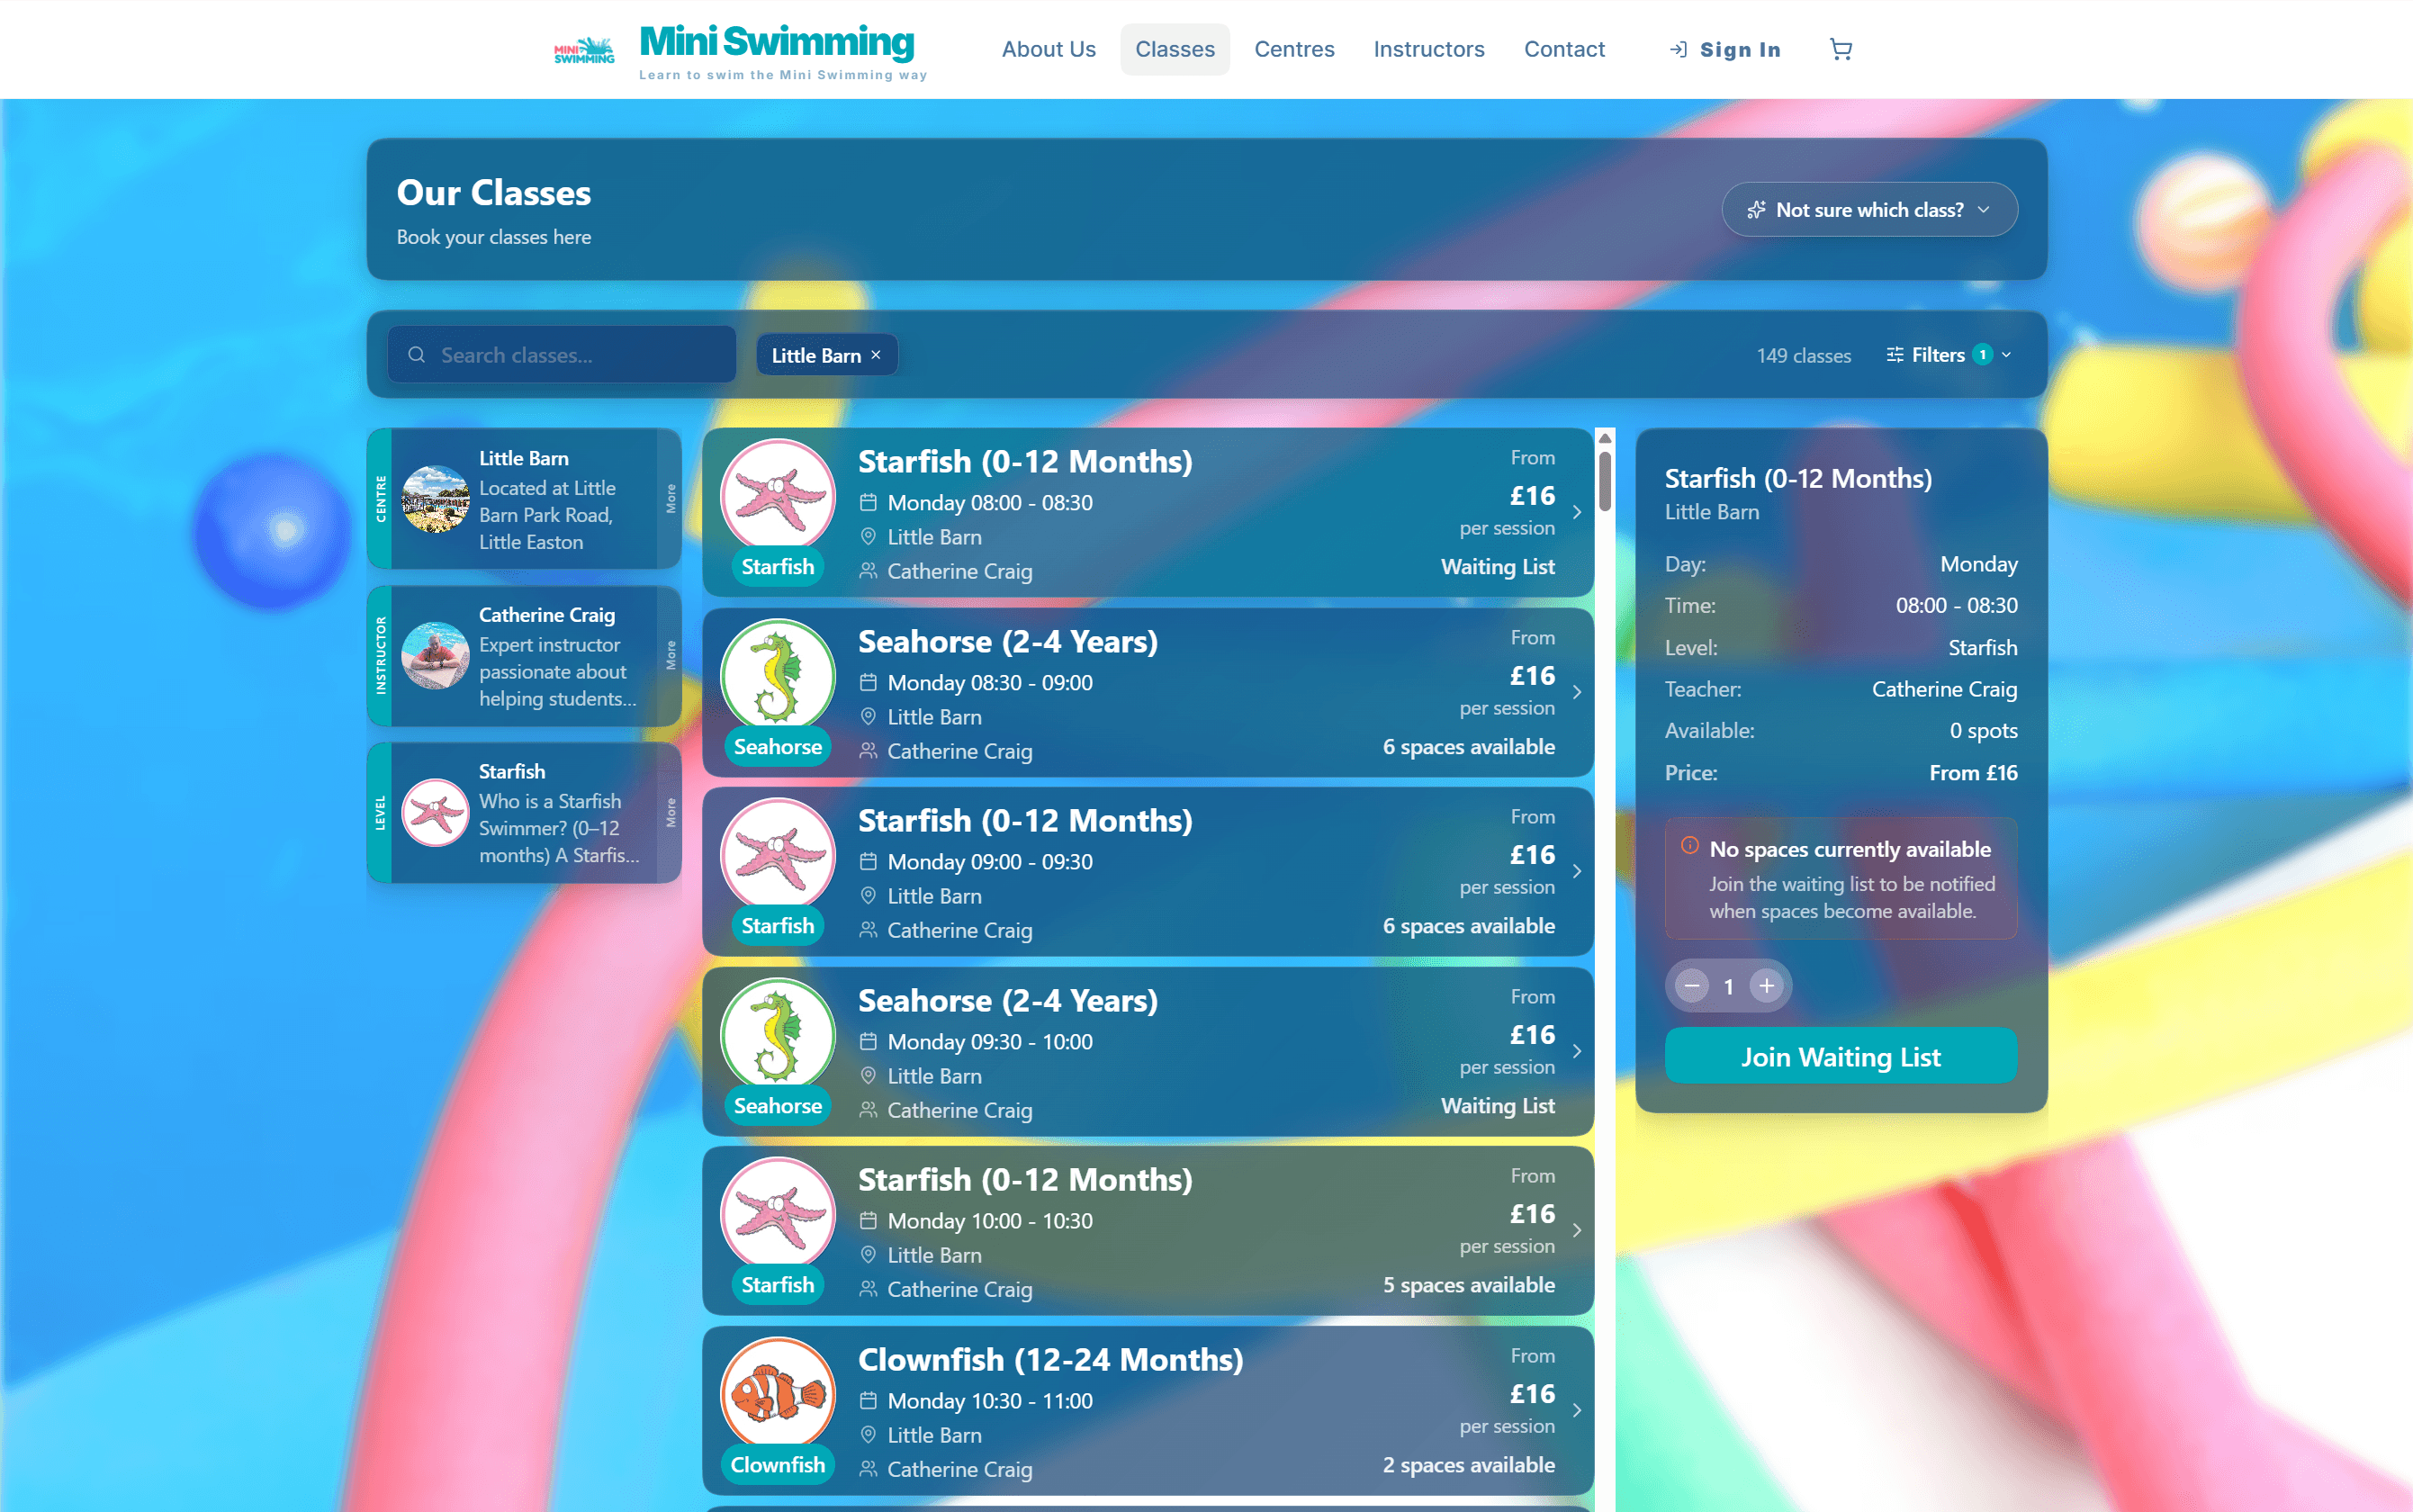
Task: Open Monday 10:30 Clownfish class chevron
Action: point(1577,1410)
